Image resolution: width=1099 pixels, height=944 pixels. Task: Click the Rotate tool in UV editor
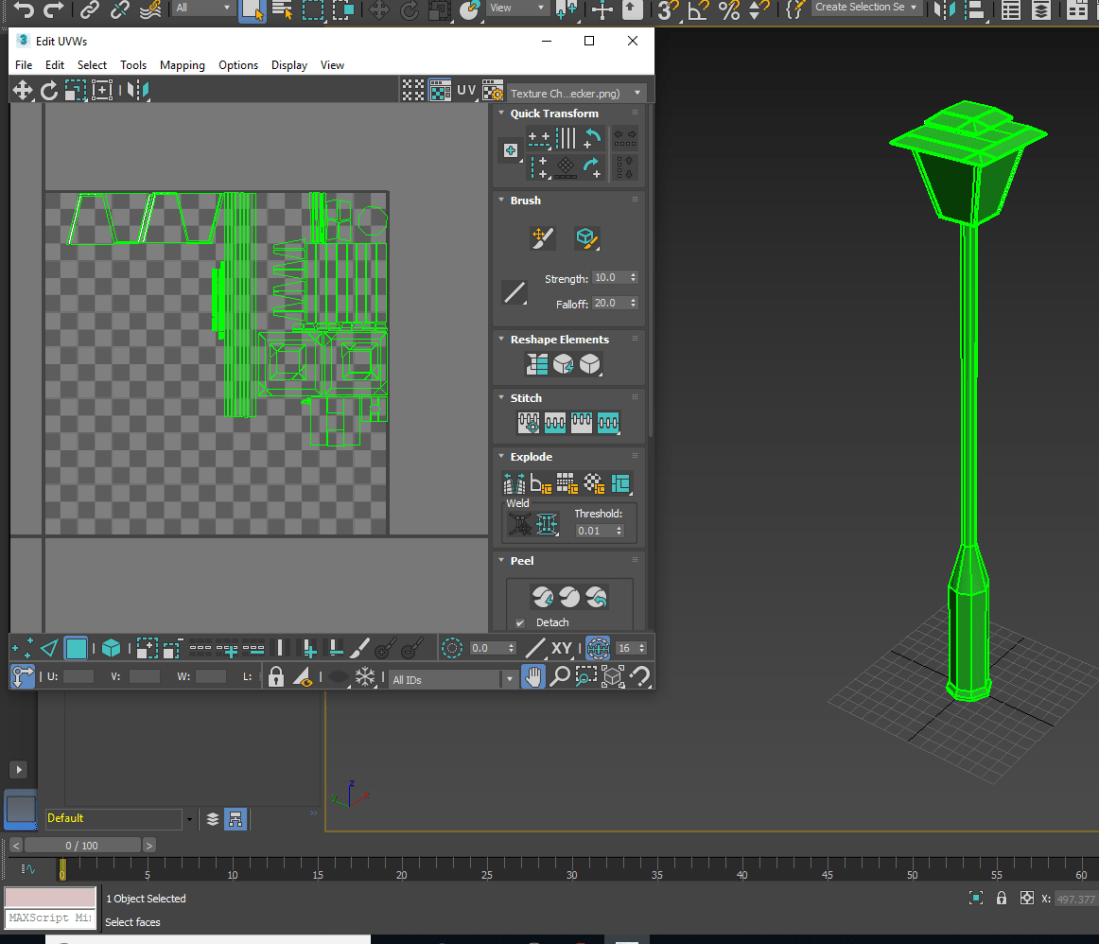click(49, 91)
